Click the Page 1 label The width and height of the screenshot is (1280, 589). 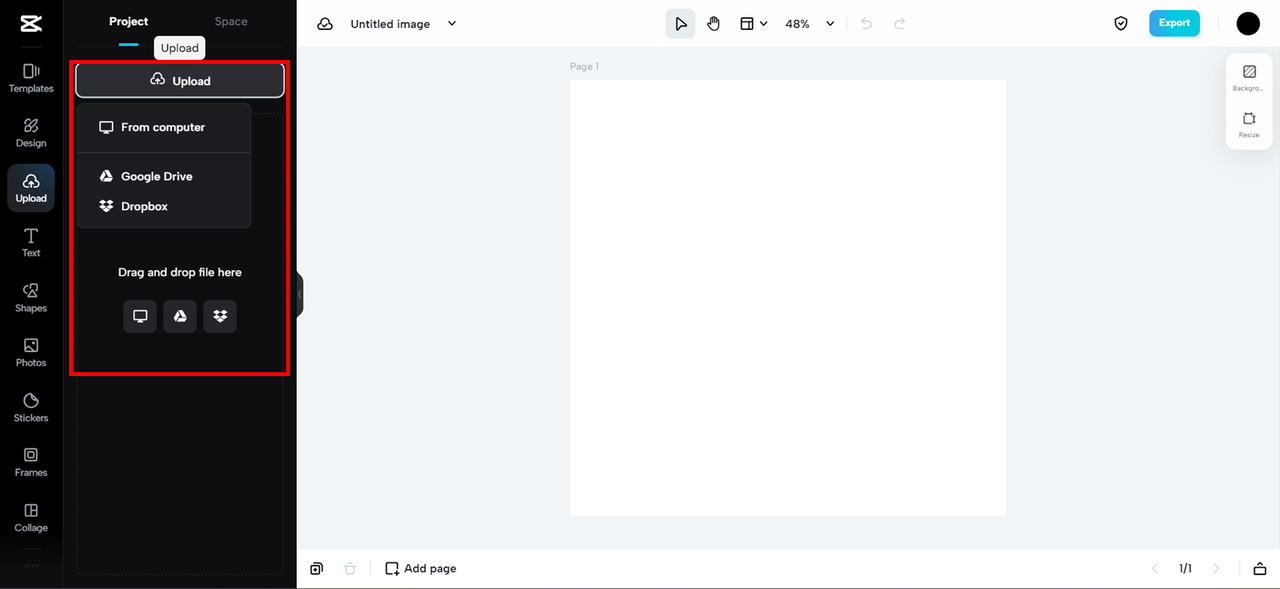point(584,67)
